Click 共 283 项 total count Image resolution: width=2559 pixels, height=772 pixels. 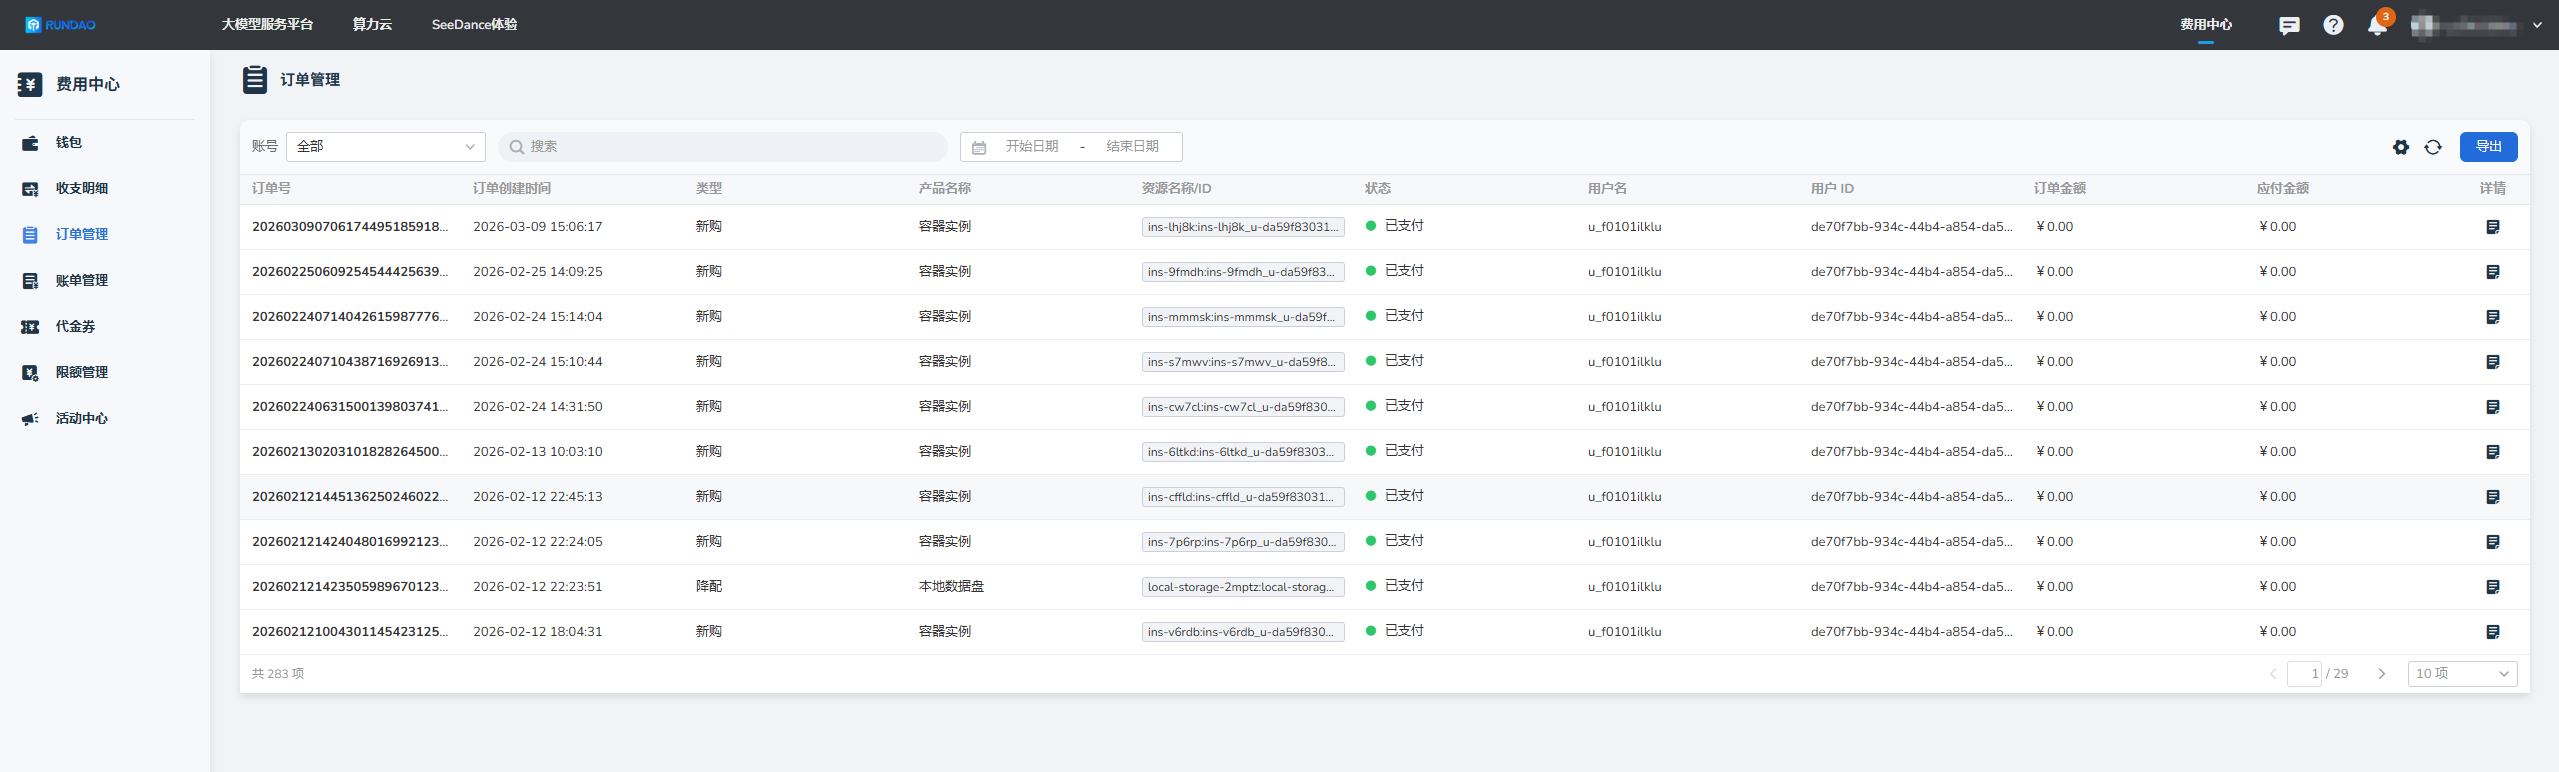278,674
